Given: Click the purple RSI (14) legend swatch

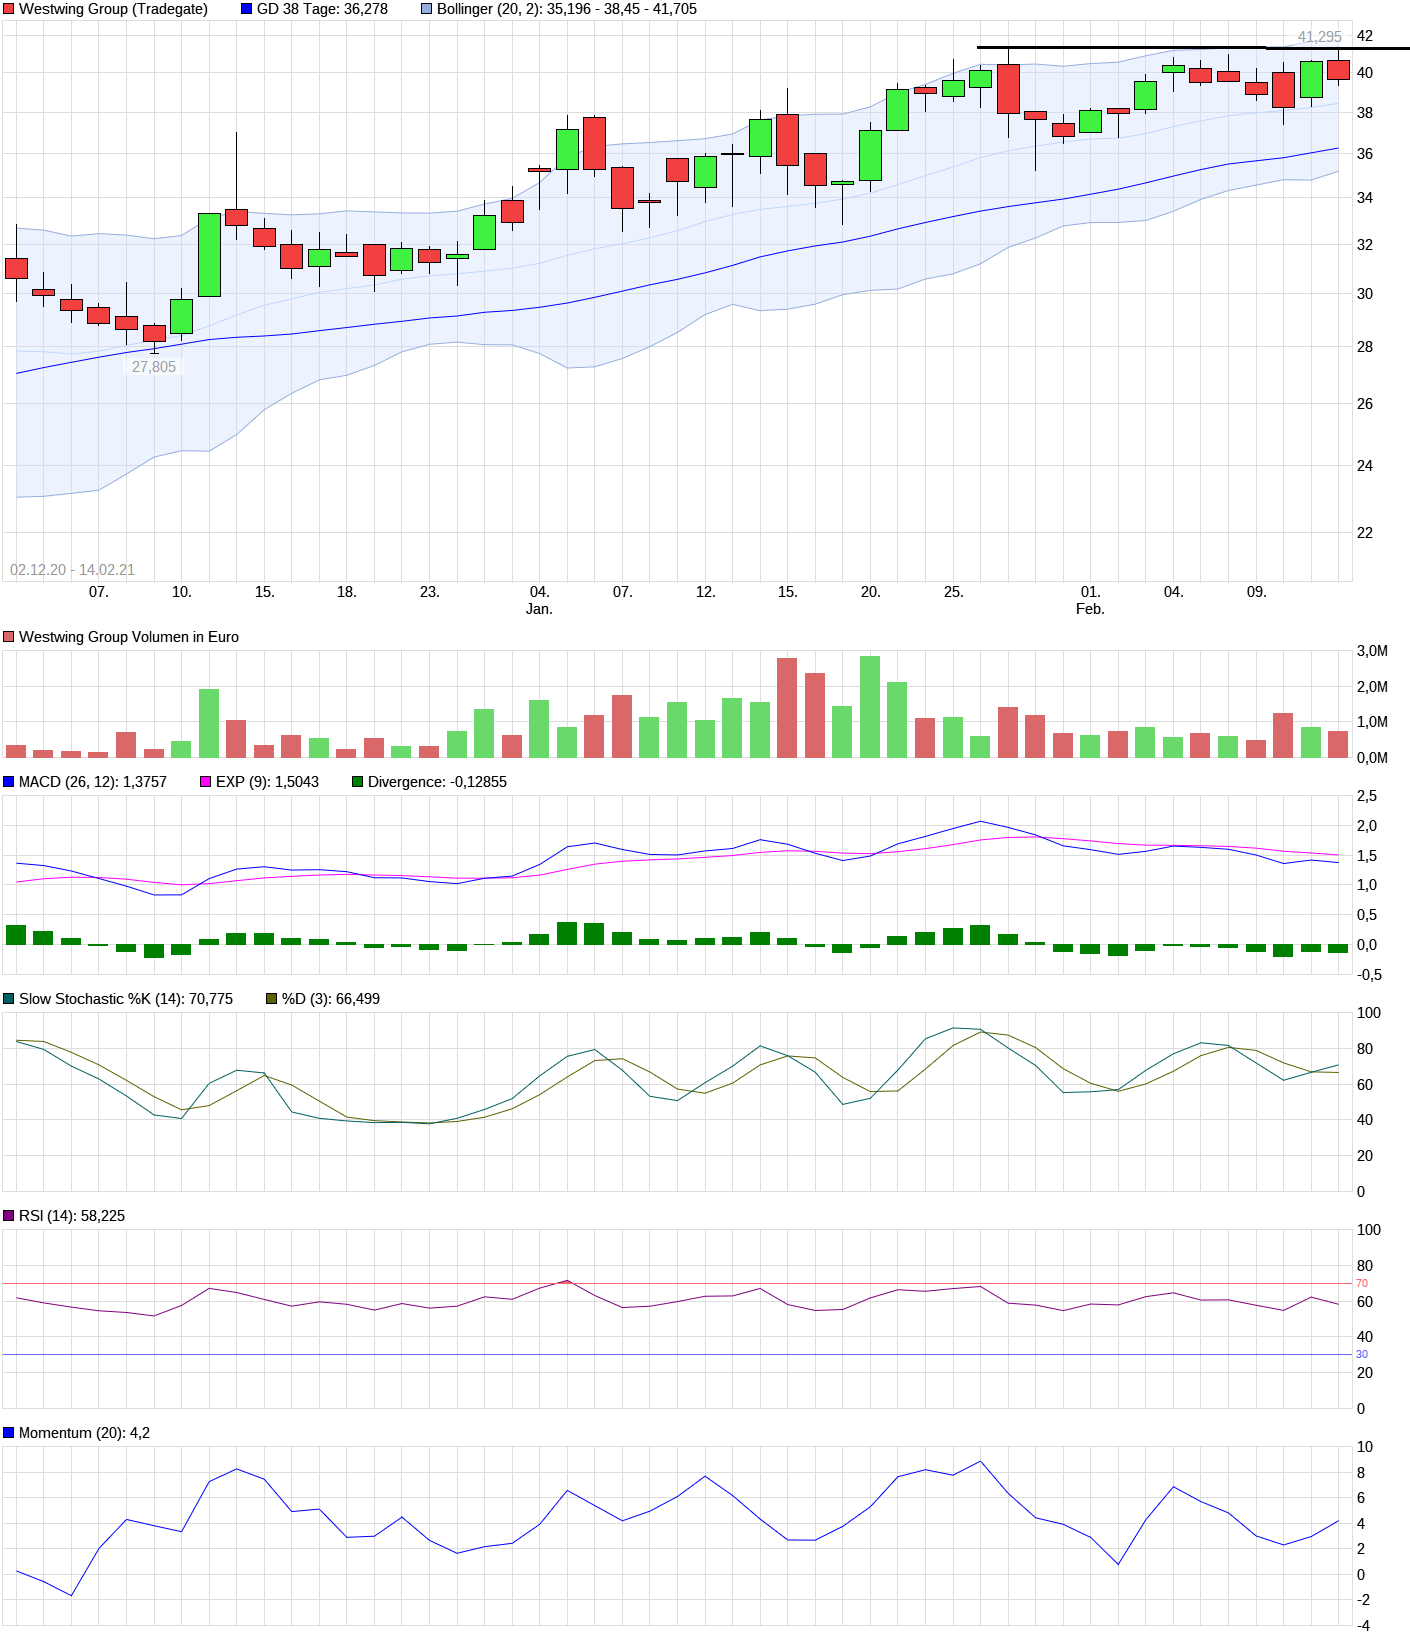Looking at the screenshot, I should click(x=9, y=1216).
